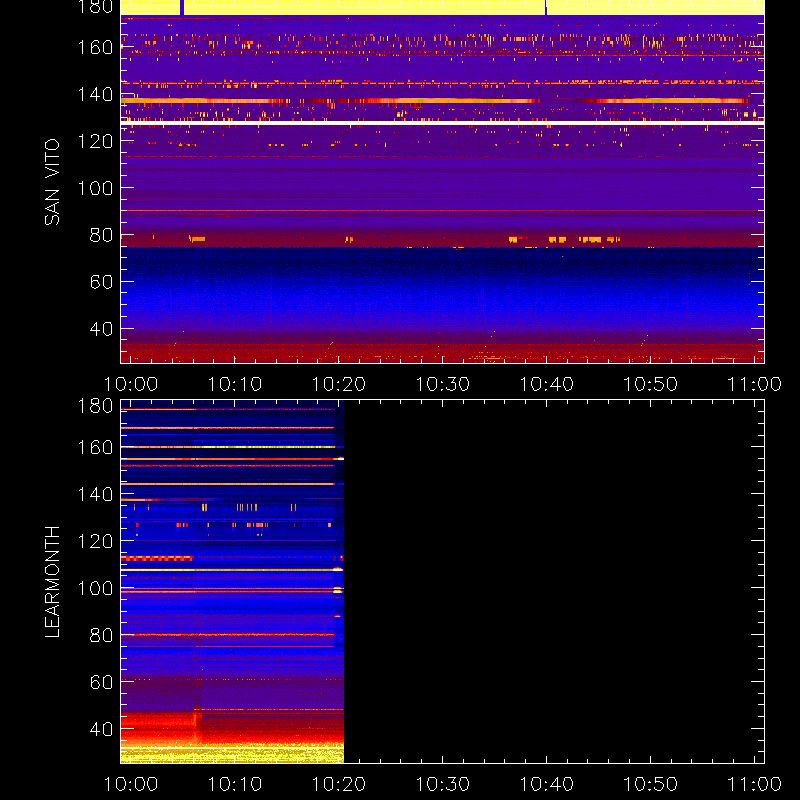Viewport: 800px width, 800px height.
Task: Select the 140 tick label on San Vito axis
Action: 95,94
